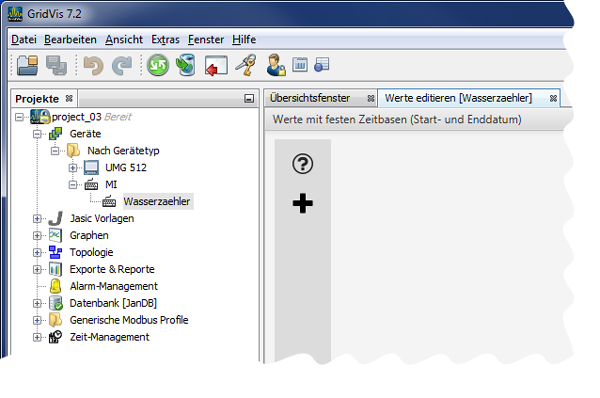600x398 pixels.
Task: Expand the Zeit-Management node
Action: click(37, 337)
